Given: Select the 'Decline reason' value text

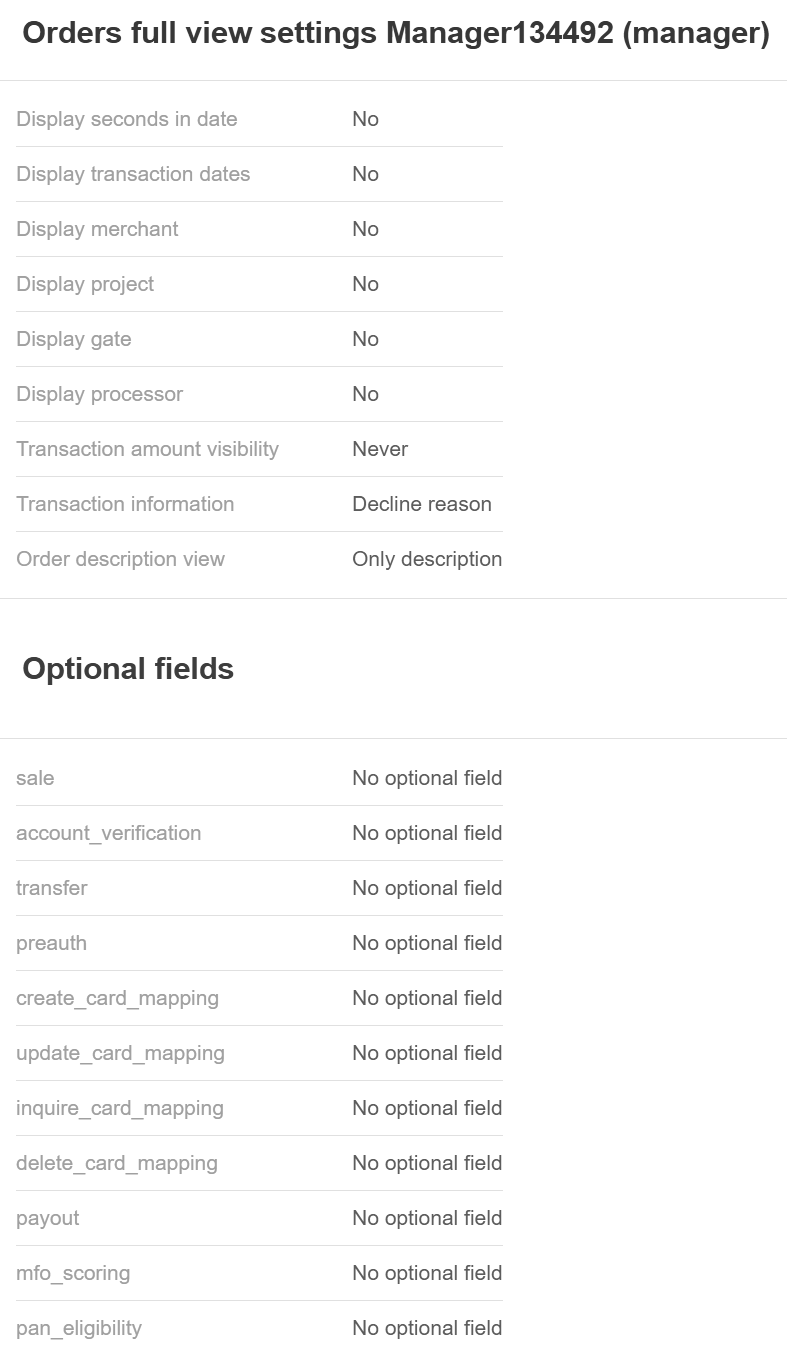Looking at the screenshot, I should coord(422,504).
